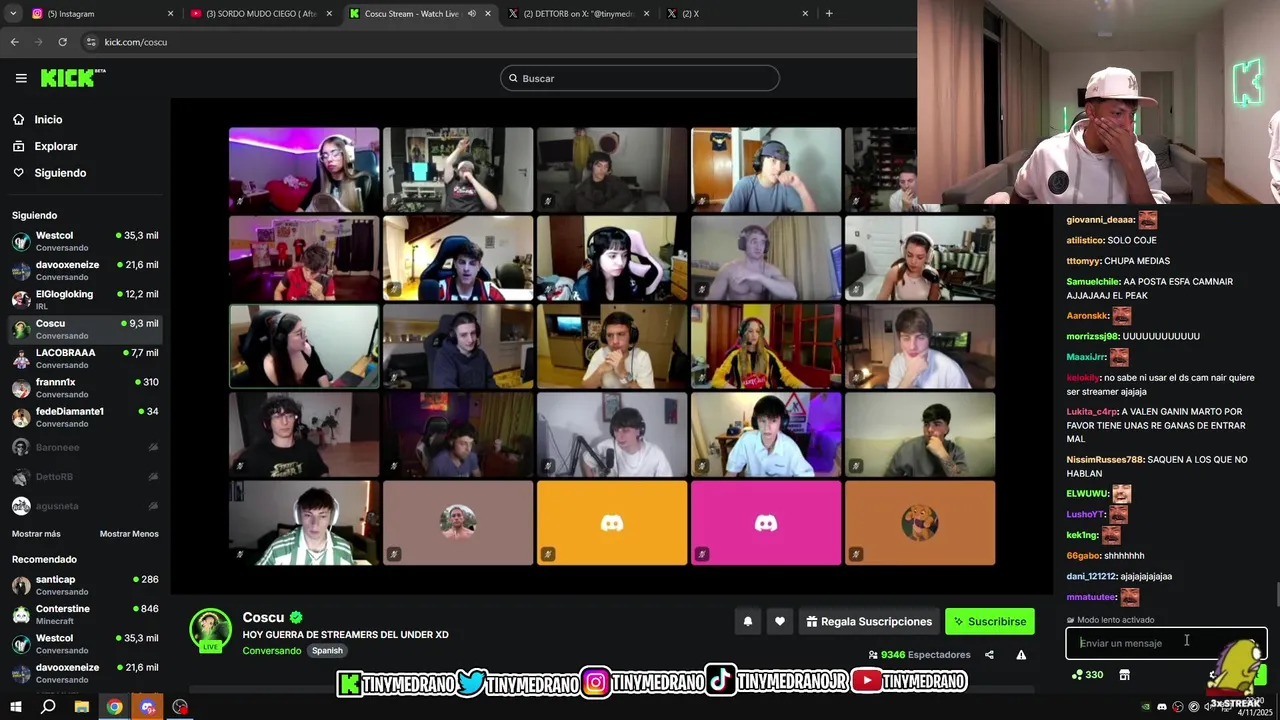Click the Conversando category link
1280x720 pixels.
click(x=272, y=651)
